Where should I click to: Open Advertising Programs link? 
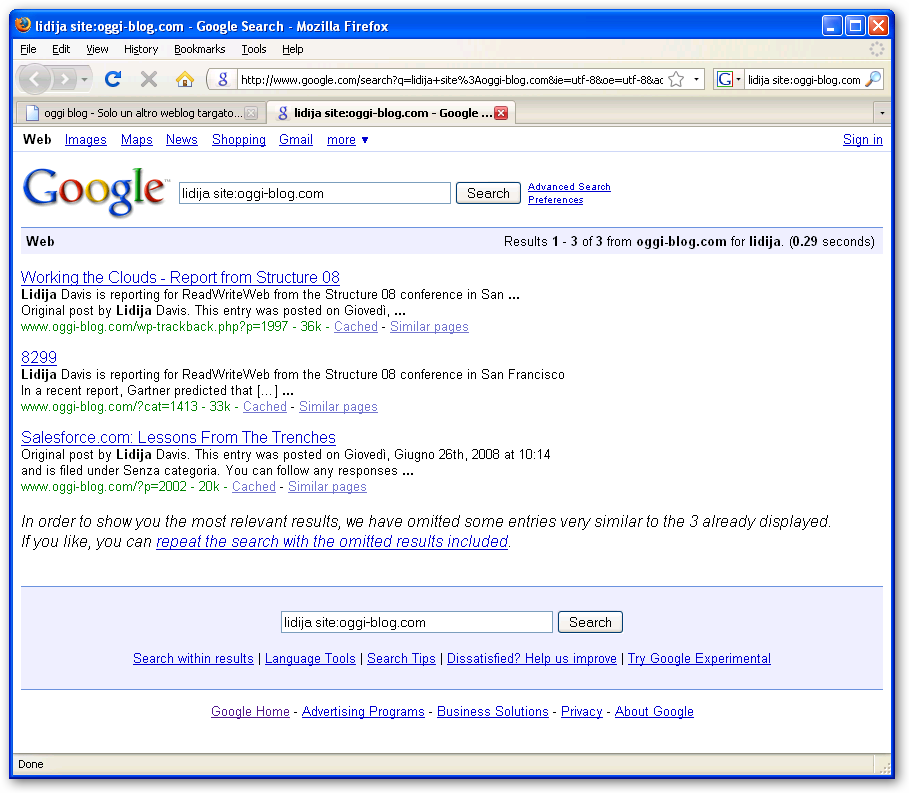[x=363, y=711]
